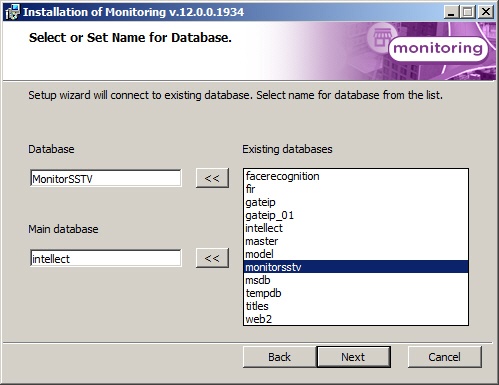Viewport: 499px width, 385px height.
Task: Choose tempdb from Existing databases
Action: point(356,293)
